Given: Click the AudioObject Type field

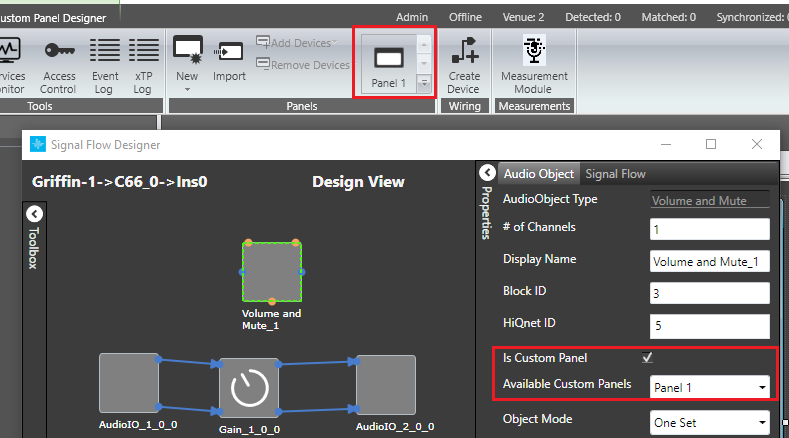Looking at the screenshot, I should coord(709,200).
